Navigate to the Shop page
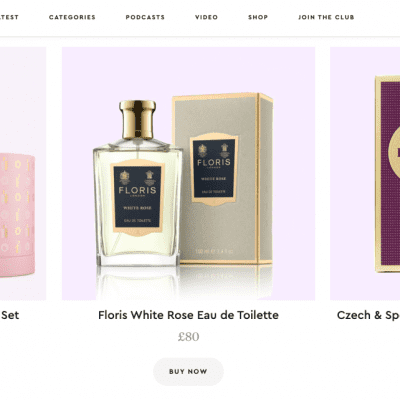Screen dimensions: 400x400 click(258, 17)
